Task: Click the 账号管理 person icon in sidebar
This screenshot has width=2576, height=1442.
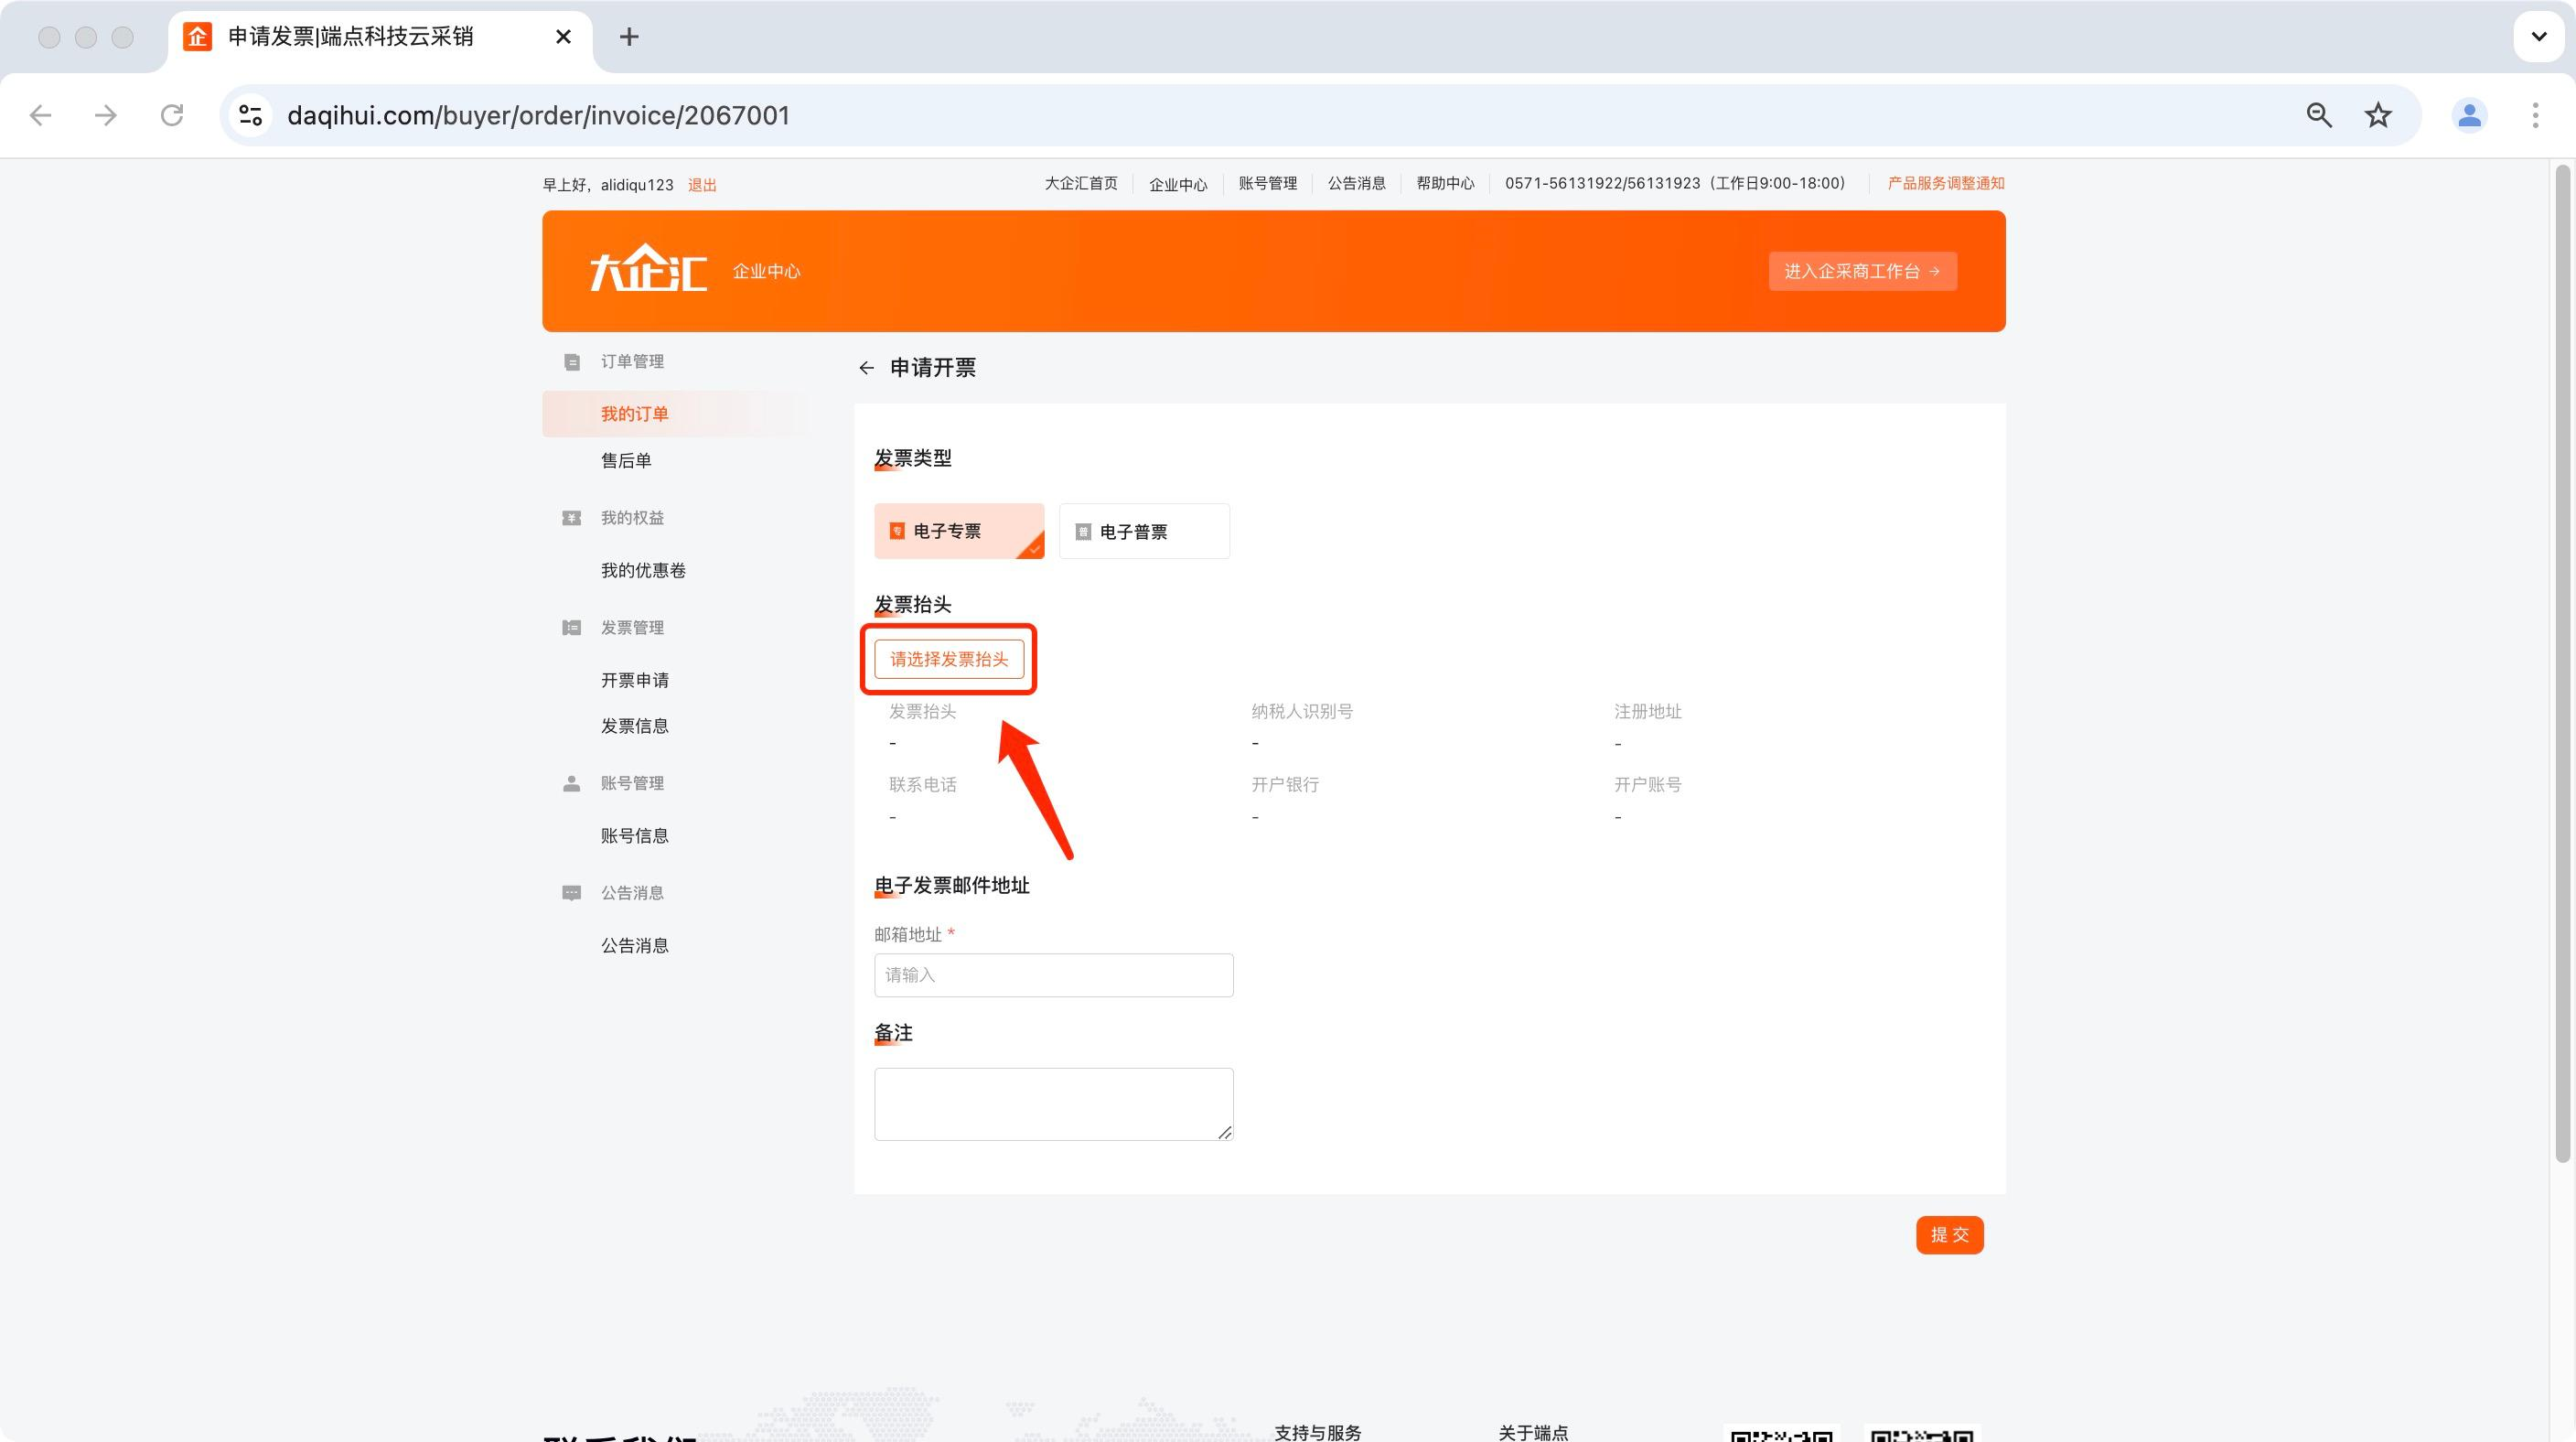Action: pos(571,784)
